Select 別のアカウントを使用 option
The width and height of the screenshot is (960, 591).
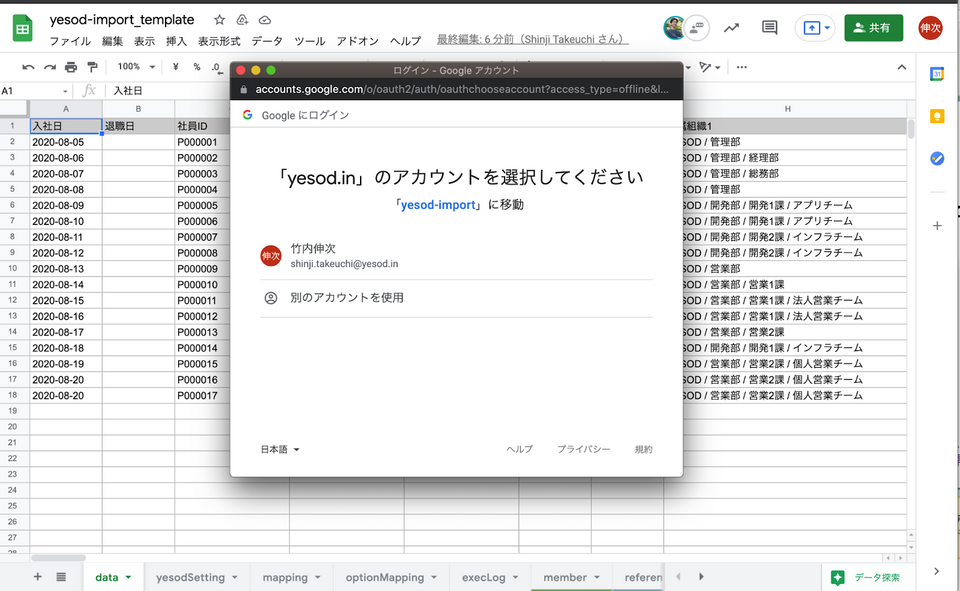[x=456, y=298]
